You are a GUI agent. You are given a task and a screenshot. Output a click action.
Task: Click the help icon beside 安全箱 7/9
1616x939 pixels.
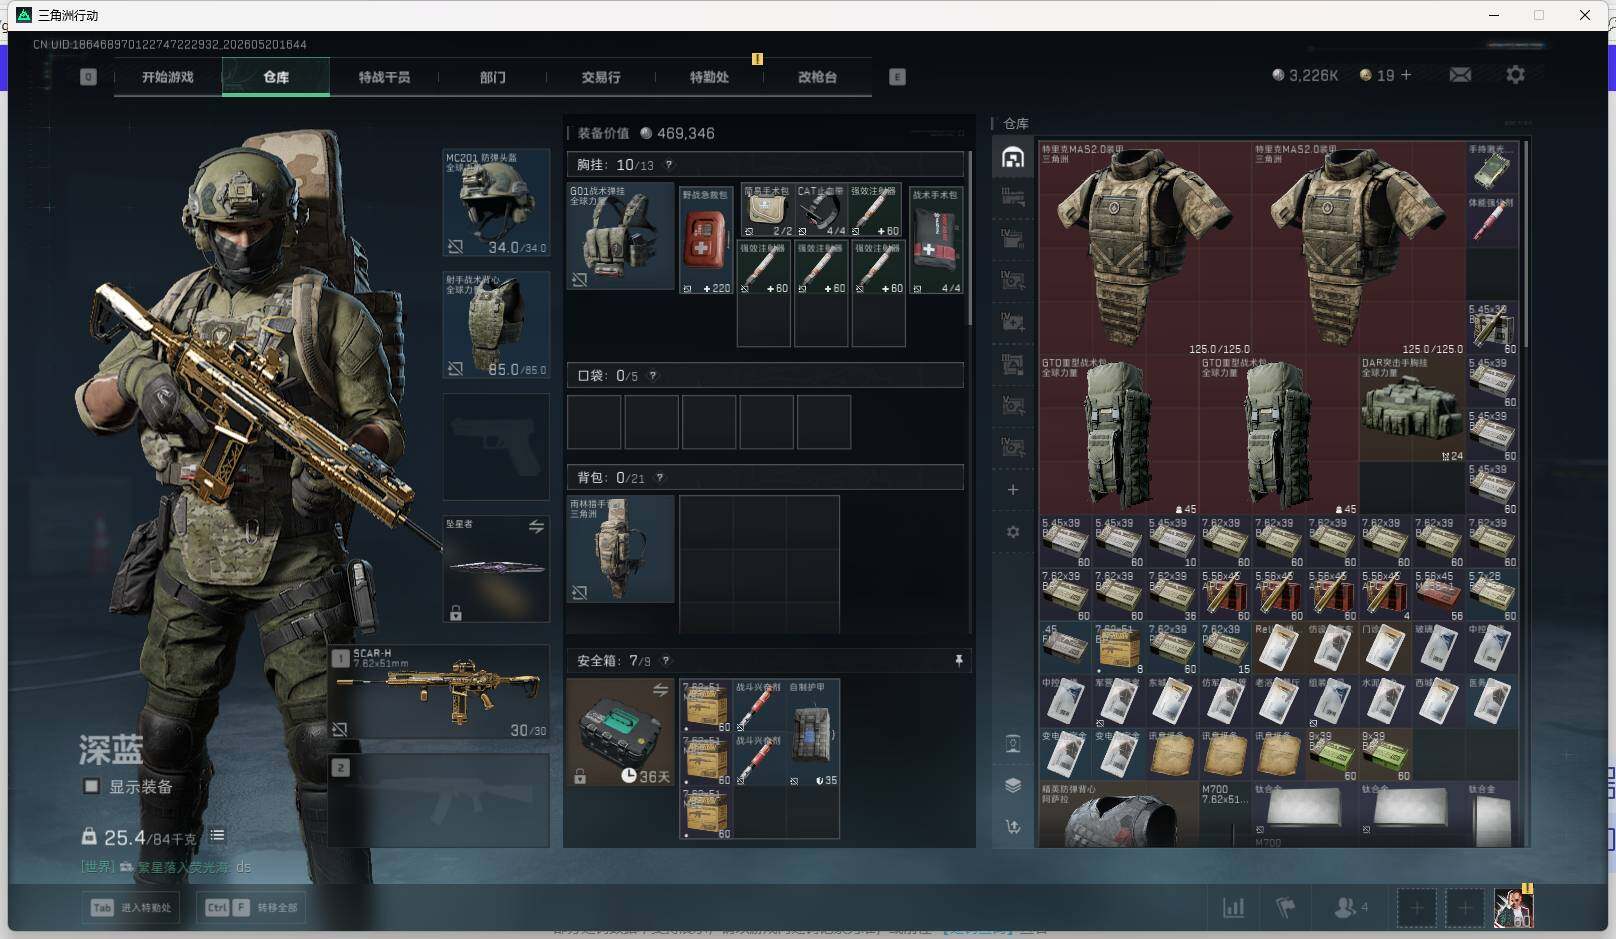click(x=666, y=661)
